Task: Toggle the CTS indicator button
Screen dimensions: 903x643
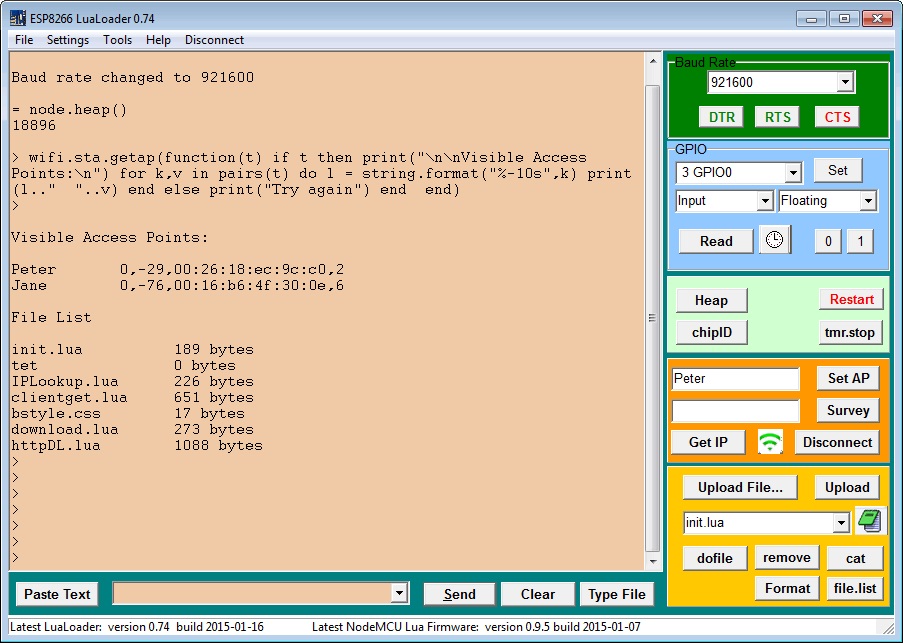Action: pos(837,117)
